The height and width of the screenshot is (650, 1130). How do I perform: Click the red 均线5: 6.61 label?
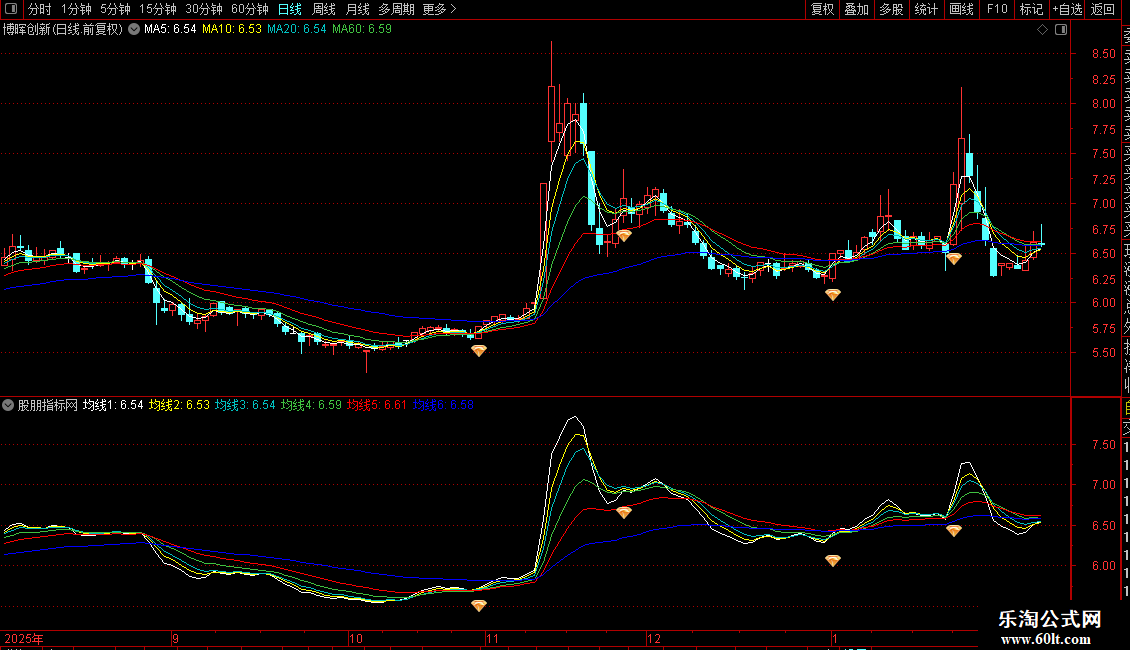point(377,405)
